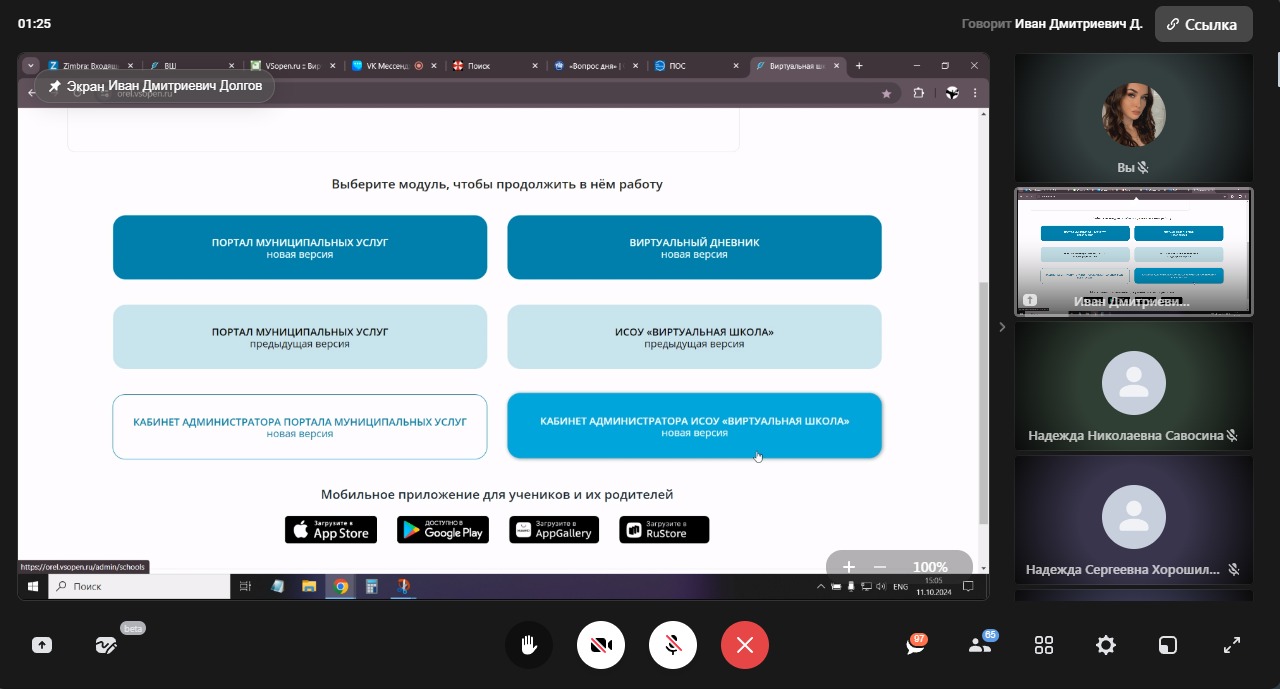
Task: Collapse the participants side panel
Action: point(1002,327)
